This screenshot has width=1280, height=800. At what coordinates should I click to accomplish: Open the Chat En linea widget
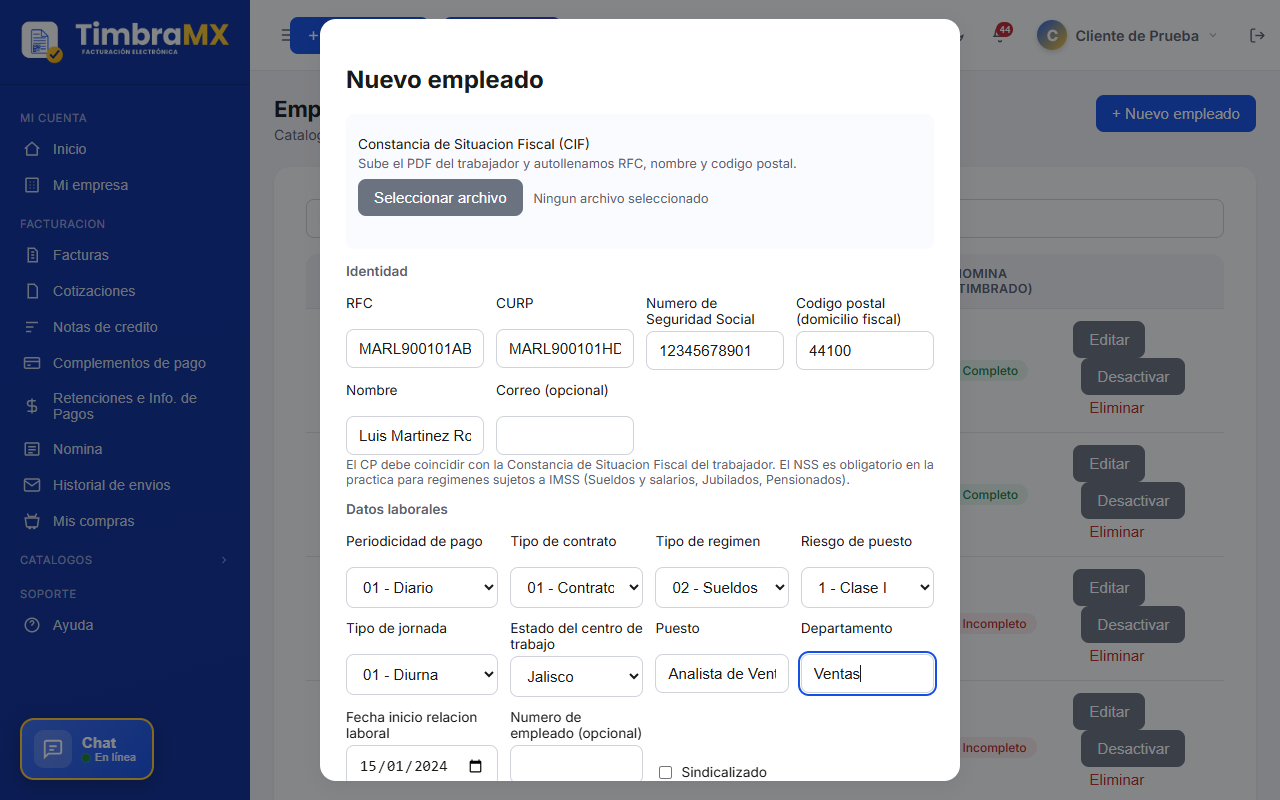(87, 749)
